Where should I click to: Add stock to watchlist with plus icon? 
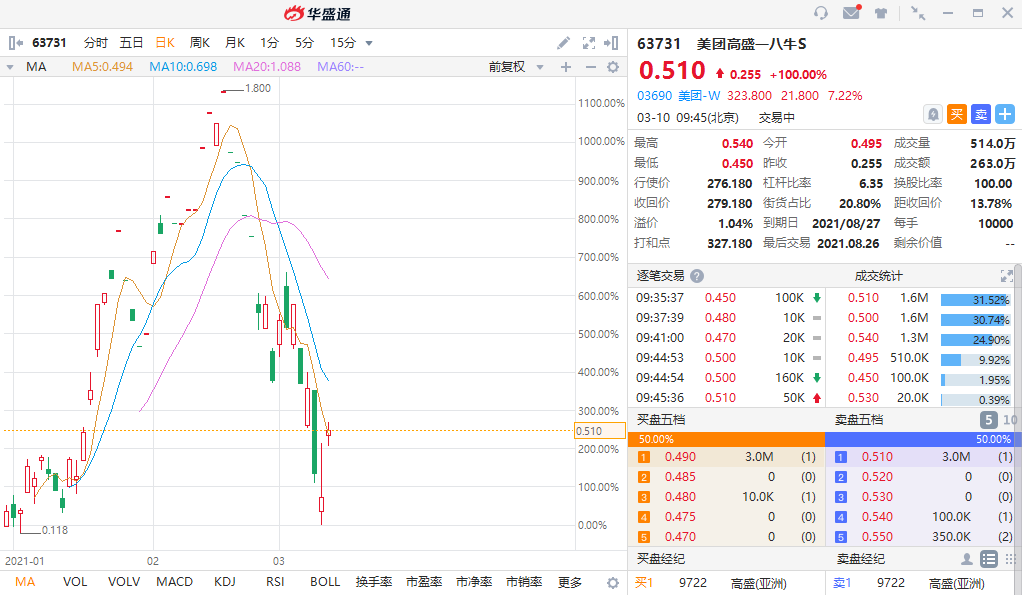click(x=1004, y=115)
